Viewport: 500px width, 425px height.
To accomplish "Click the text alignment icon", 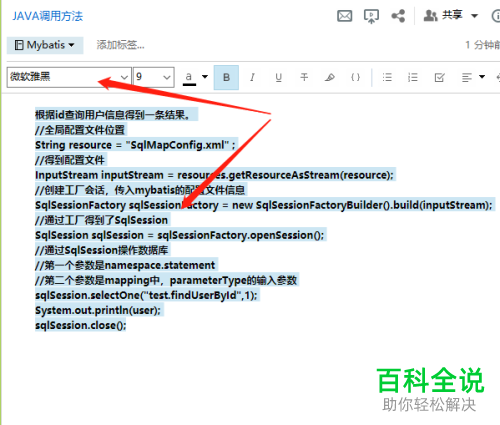I will [467, 78].
